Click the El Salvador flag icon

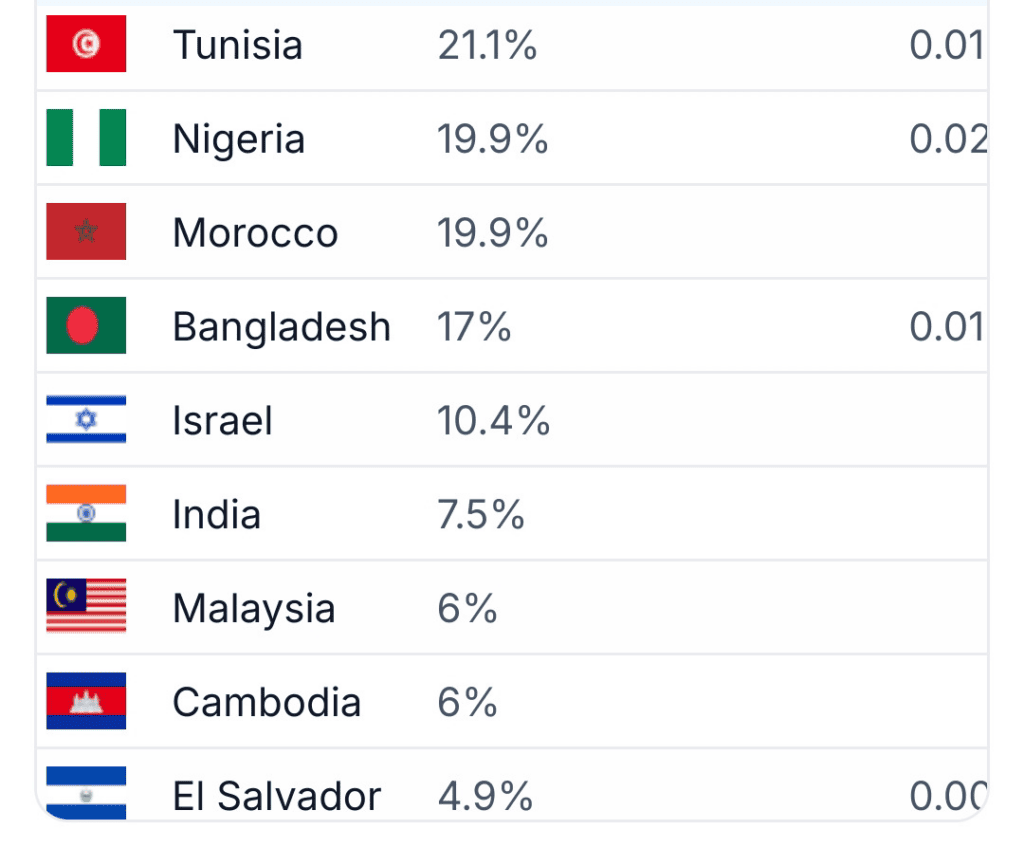click(86, 793)
